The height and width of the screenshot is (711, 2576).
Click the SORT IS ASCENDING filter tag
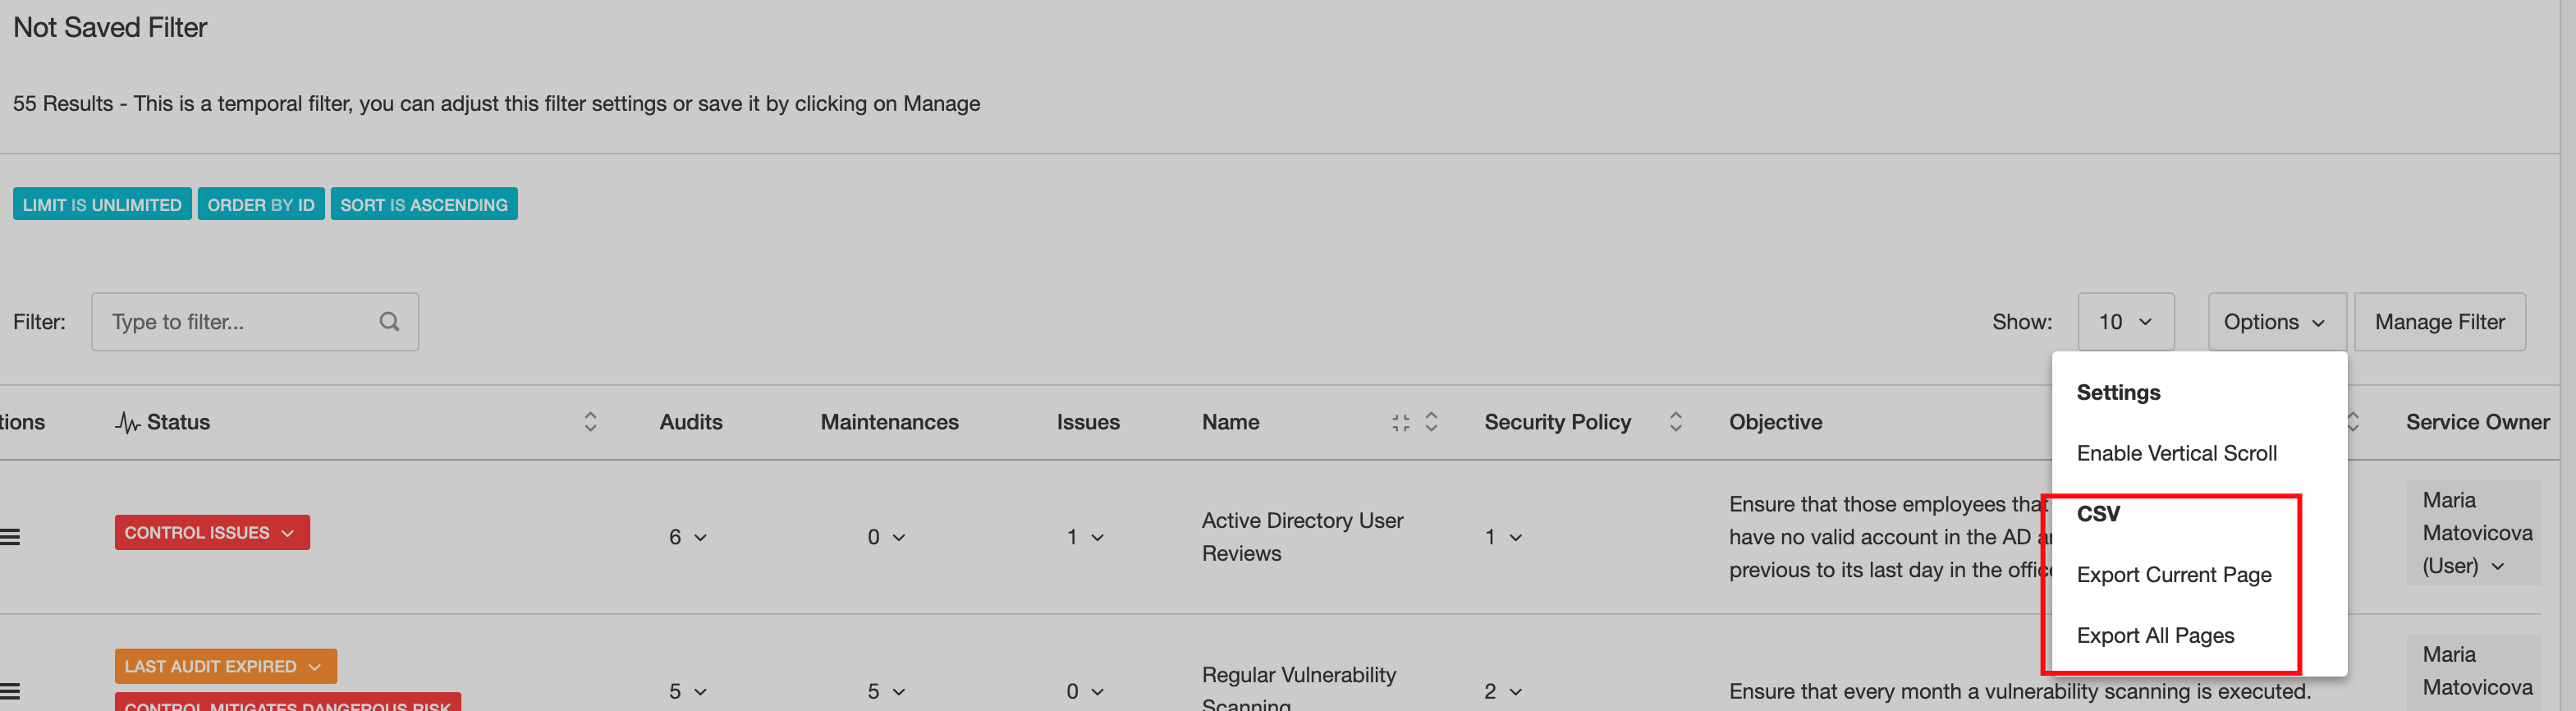click(424, 204)
